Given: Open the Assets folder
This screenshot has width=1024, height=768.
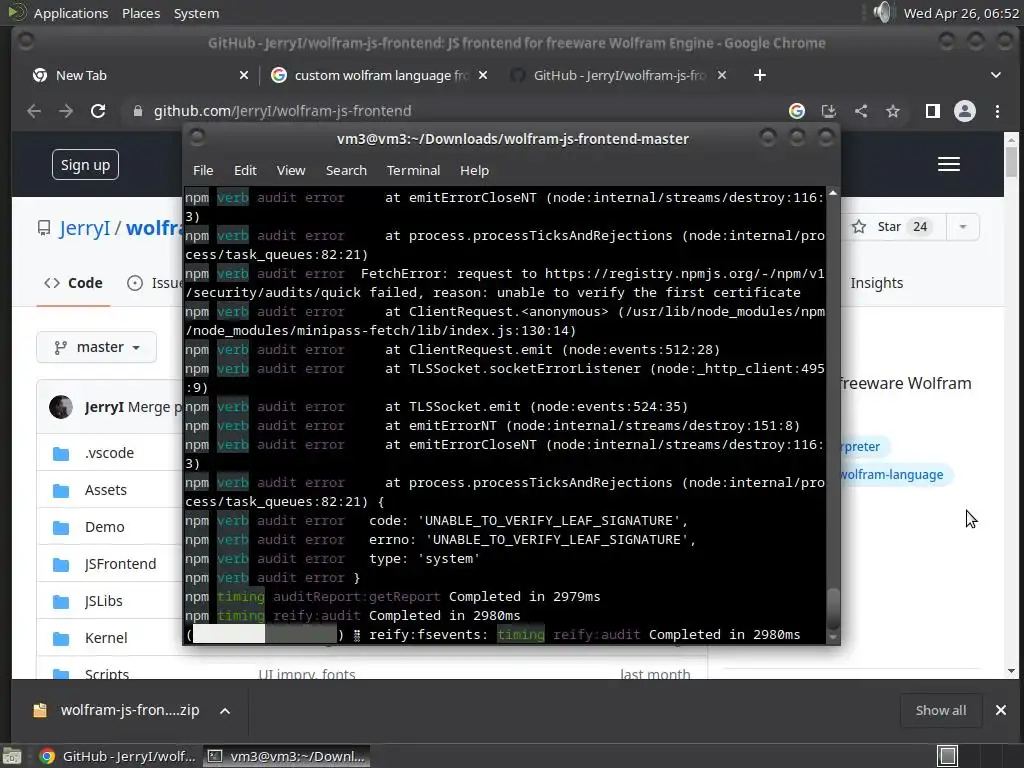Looking at the screenshot, I should (106, 490).
